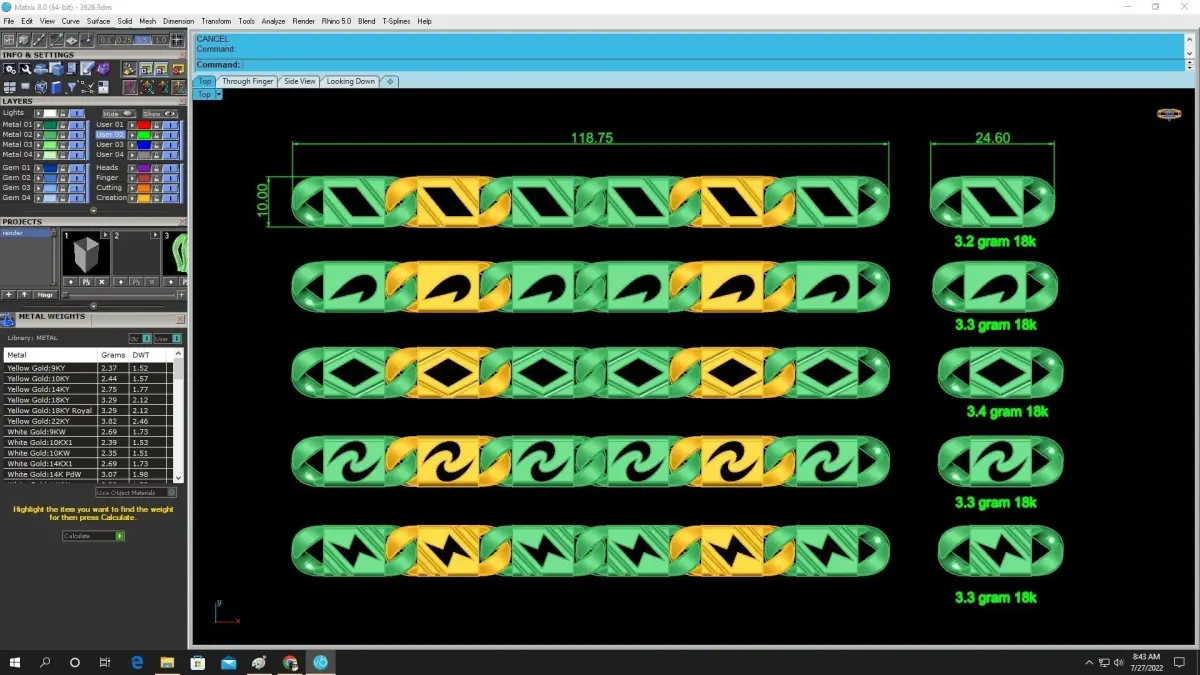Click the save icon under project thumbnail 1
1200x675 pixels.
[86, 282]
